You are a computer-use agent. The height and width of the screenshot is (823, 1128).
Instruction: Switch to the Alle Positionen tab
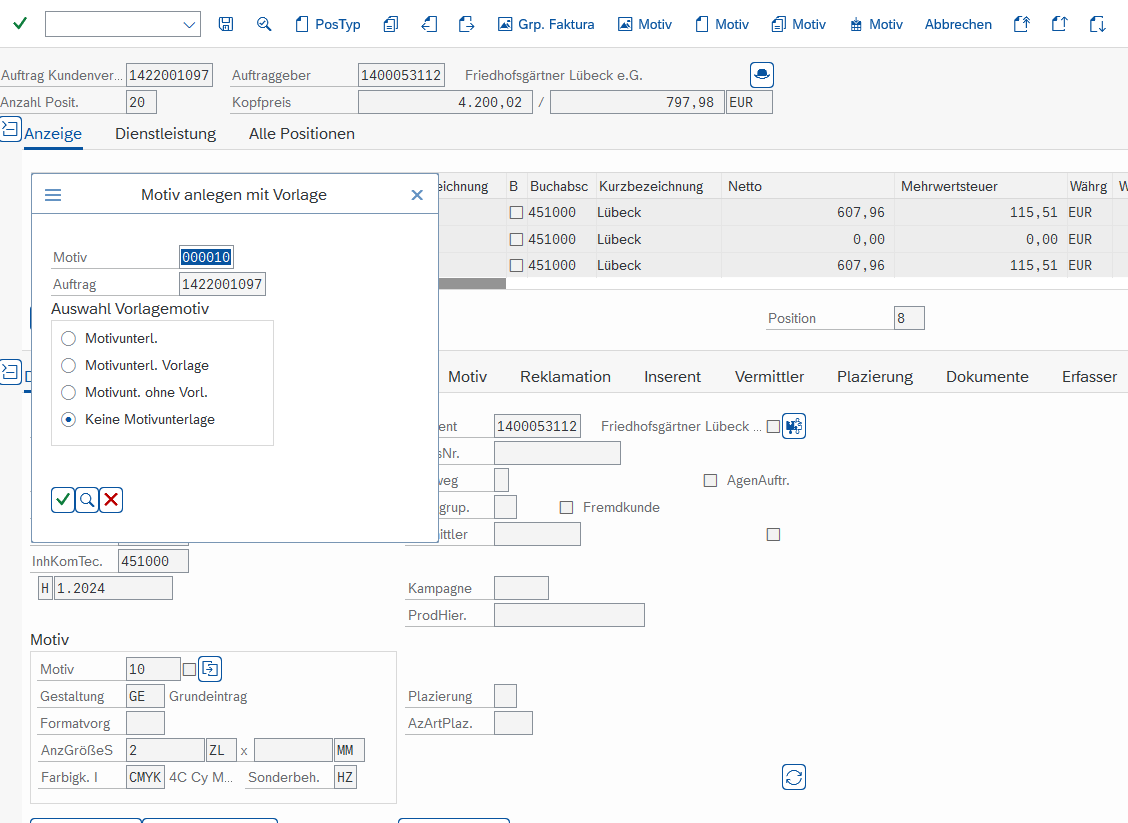pyautogui.click(x=301, y=134)
